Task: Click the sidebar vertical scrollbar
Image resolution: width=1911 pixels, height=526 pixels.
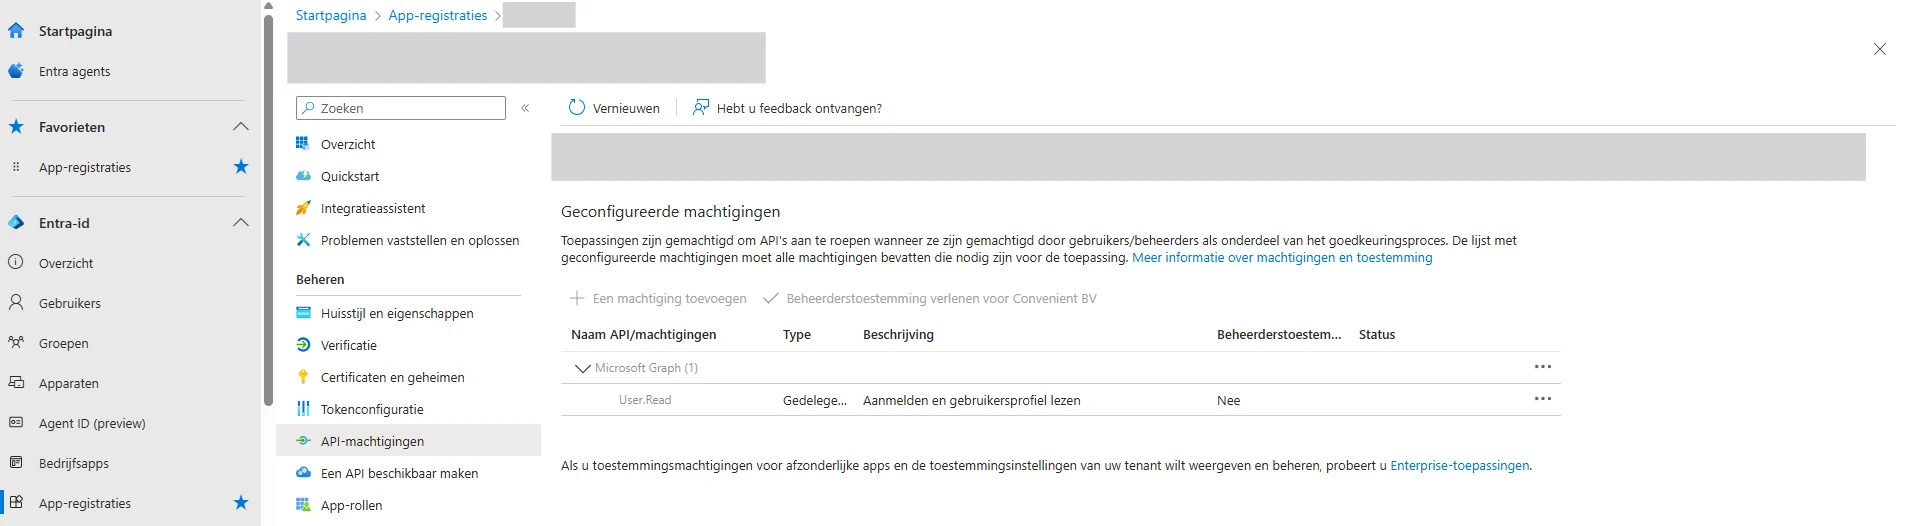Action: coord(268,210)
